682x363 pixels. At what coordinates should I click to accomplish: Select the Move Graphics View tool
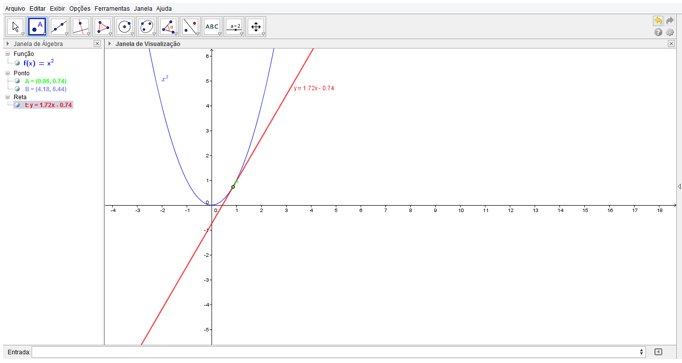click(x=256, y=27)
